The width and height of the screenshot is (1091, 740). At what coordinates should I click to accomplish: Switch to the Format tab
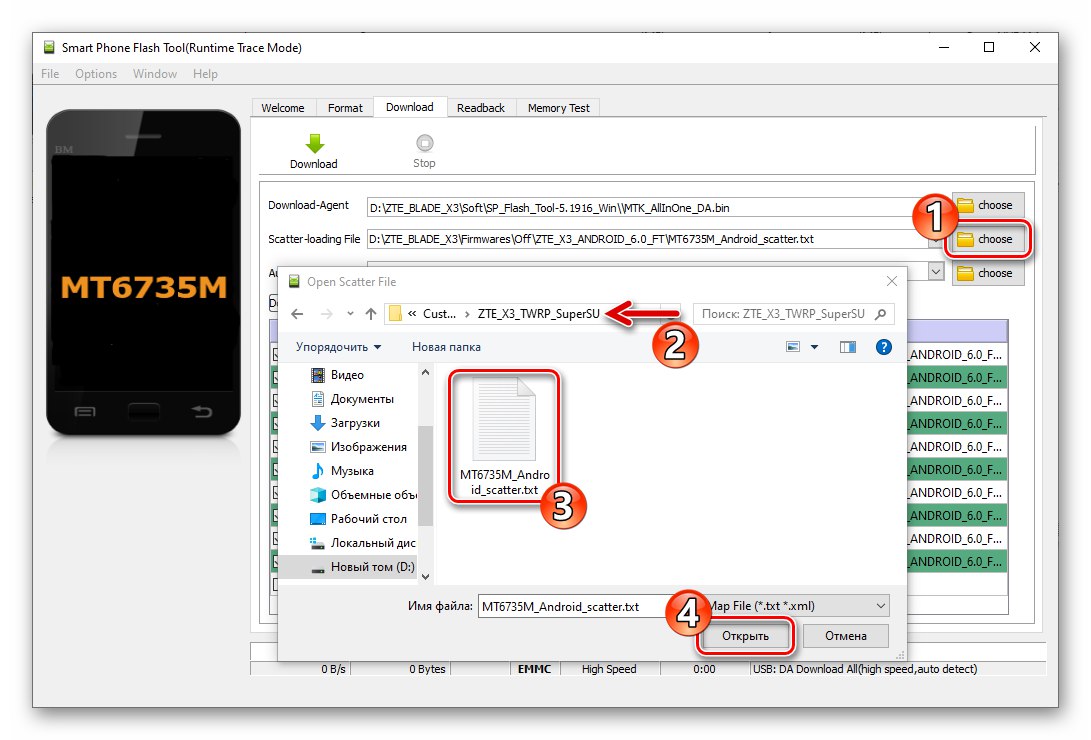pos(345,108)
